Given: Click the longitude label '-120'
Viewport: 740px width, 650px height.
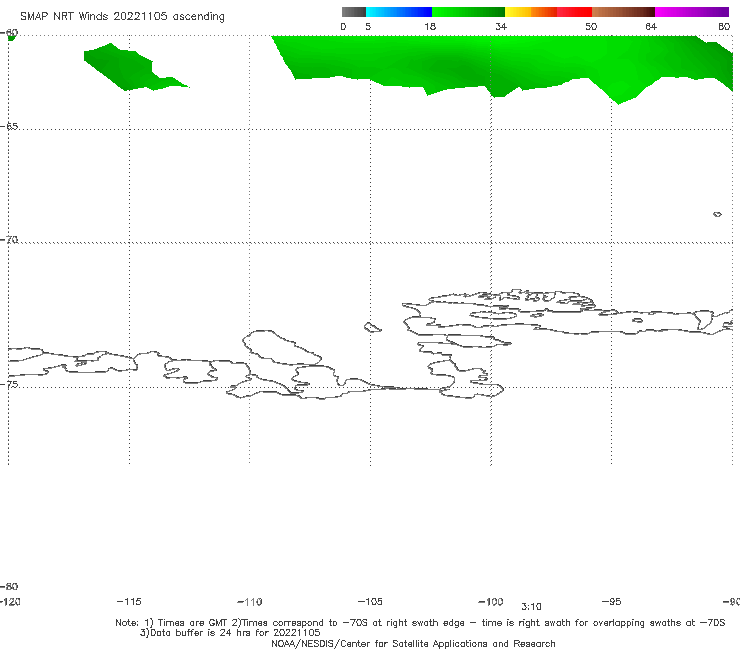Looking at the screenshot, I should pos(10,601).
